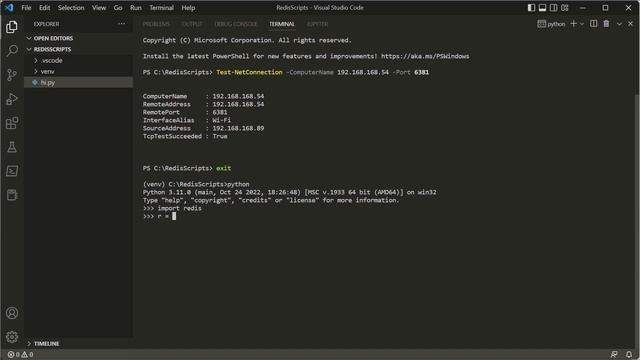The width and height of the screenshot is (640, 360).
Task: Click errors and warnings status bar indicator
Action: coord(20,355)
